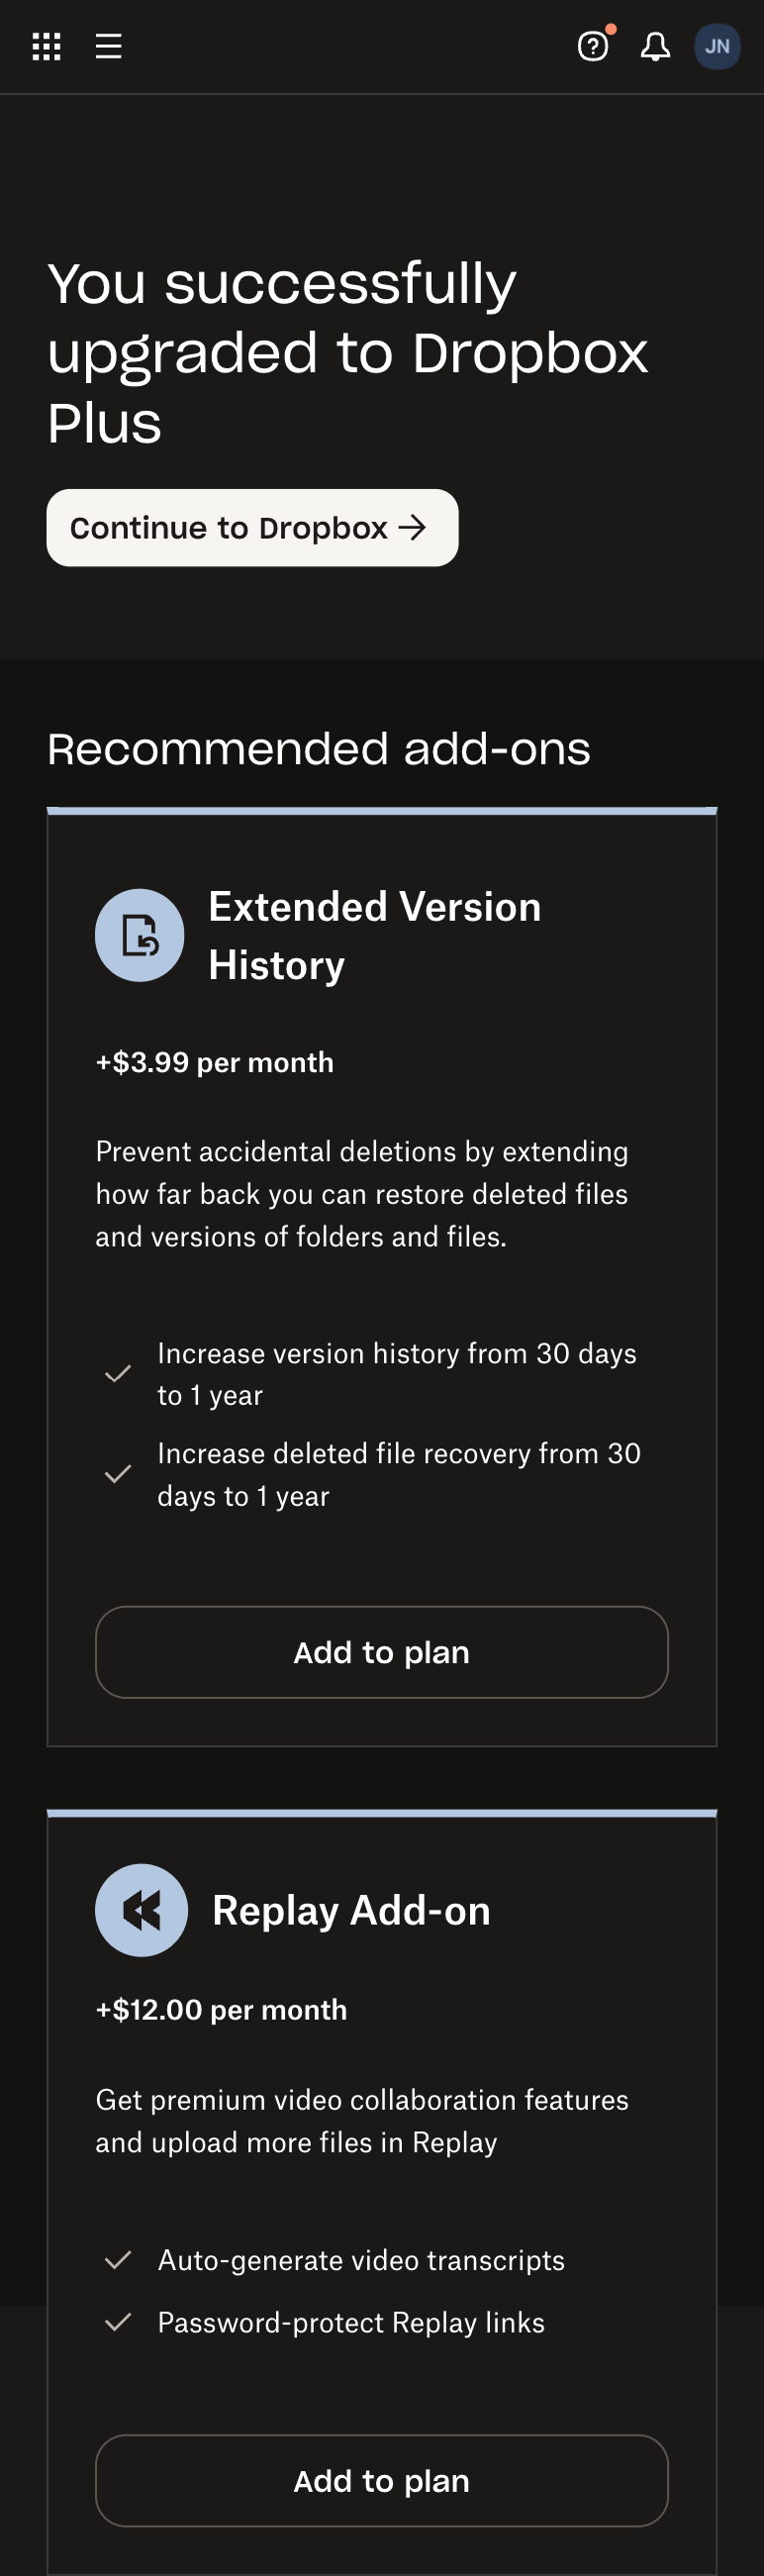Click the +$3.99 per month price label
764x2576 pixels.
coord(214,1063)
